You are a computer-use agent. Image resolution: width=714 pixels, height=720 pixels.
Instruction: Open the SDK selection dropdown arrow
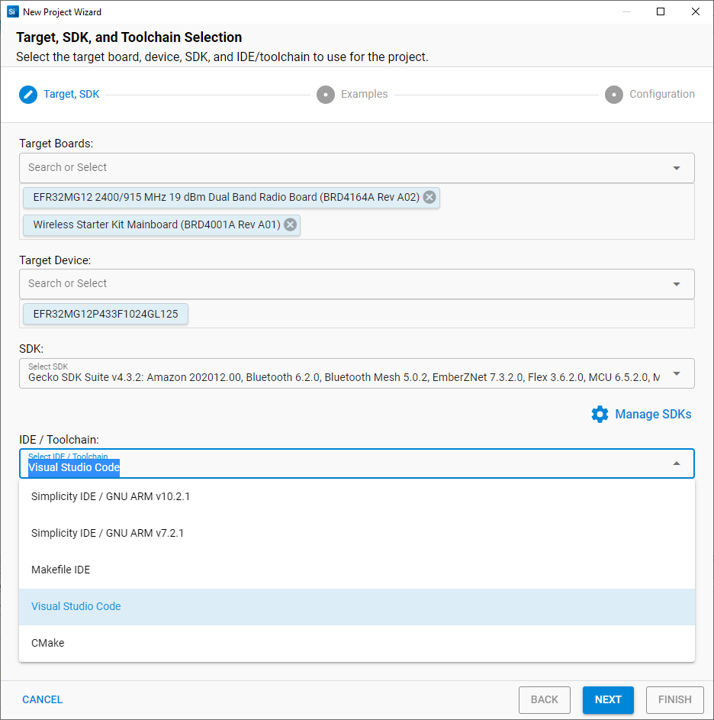pos(676,374)
